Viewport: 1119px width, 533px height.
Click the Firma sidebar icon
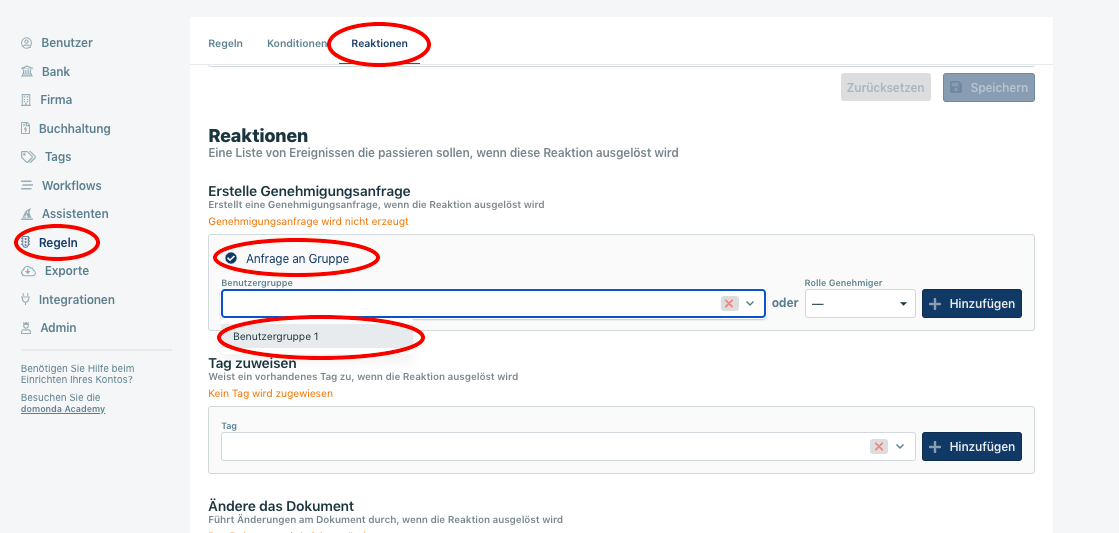tap(27, 100)
